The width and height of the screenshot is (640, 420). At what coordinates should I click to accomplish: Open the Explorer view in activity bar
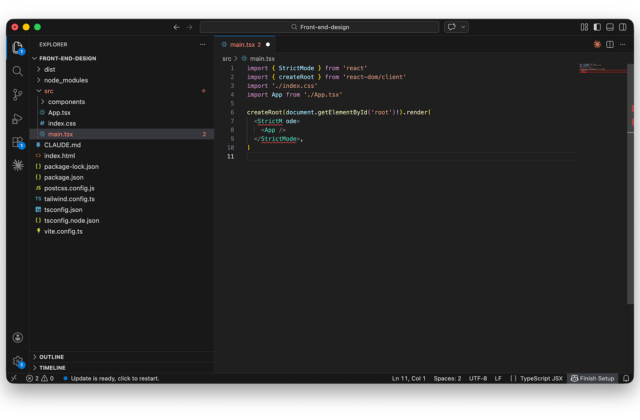click(17, 48)
